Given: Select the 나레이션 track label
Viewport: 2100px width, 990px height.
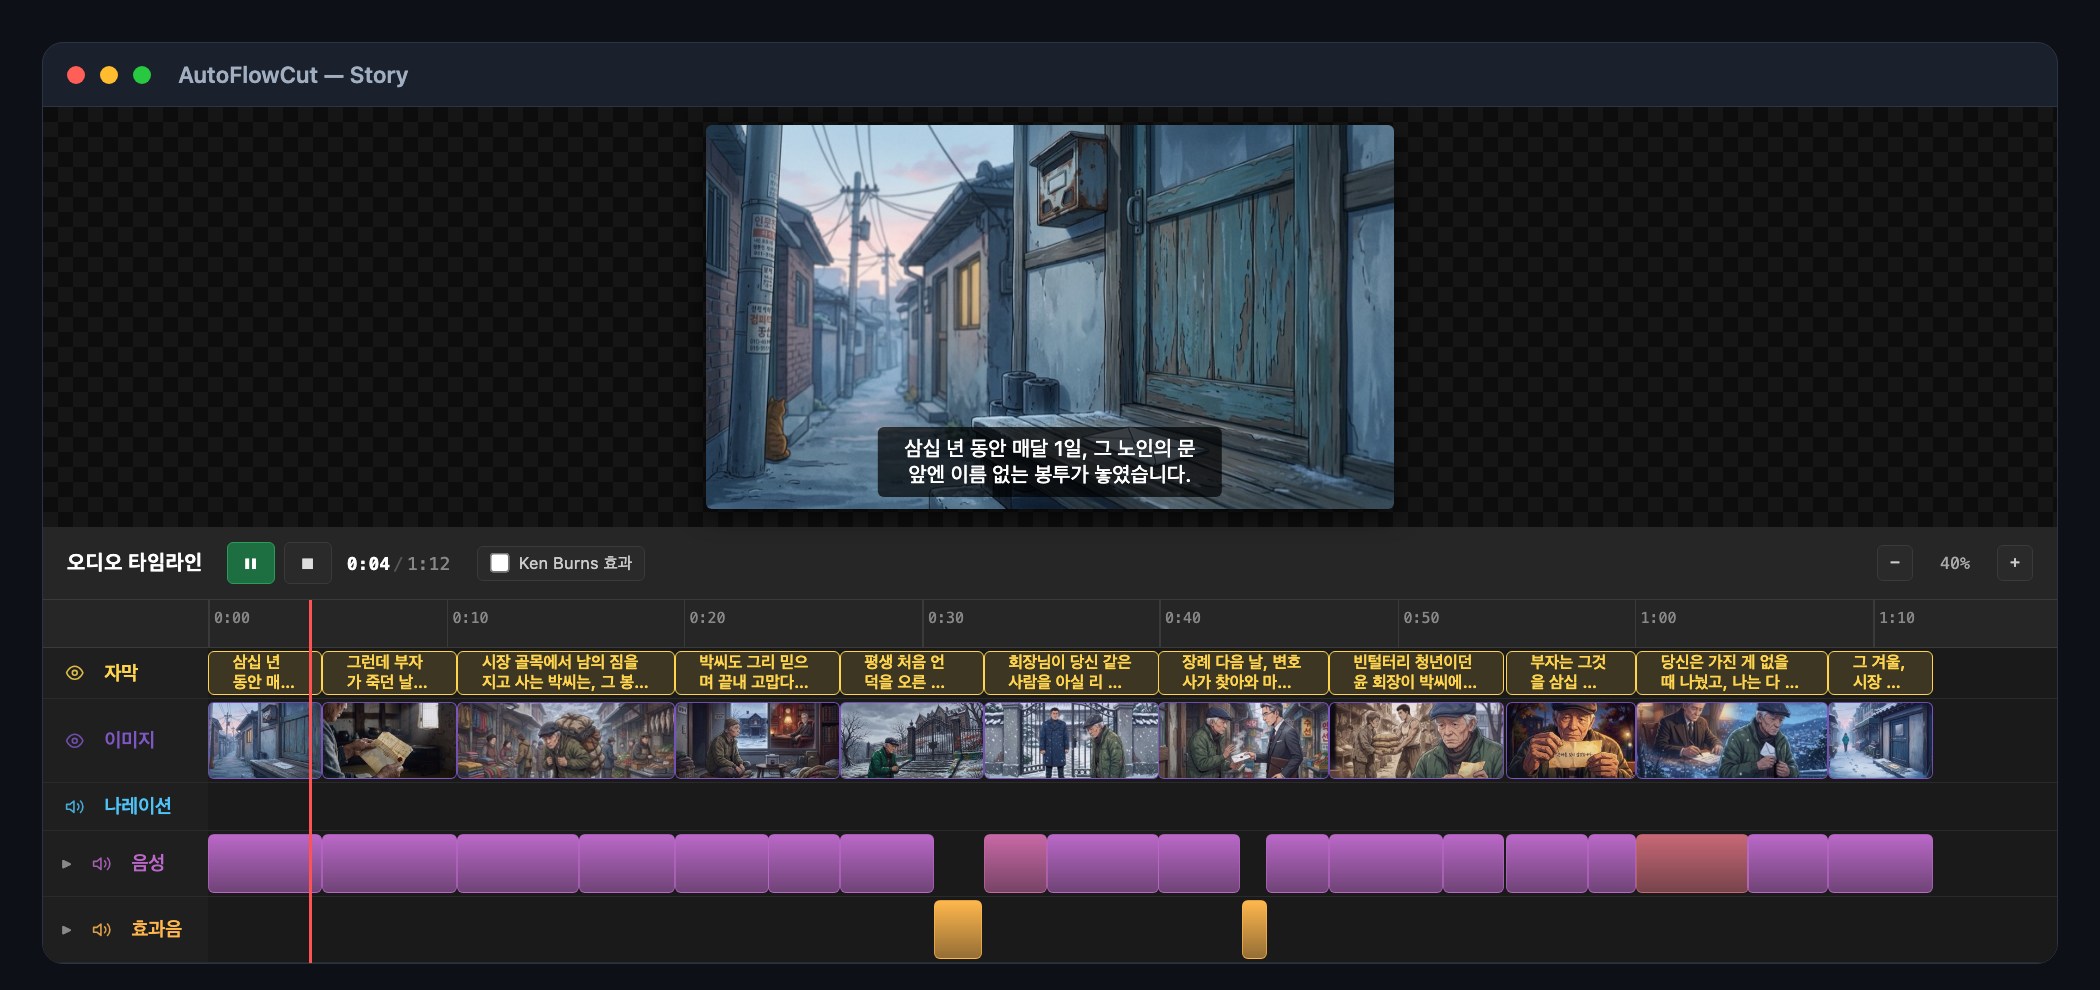Looking at the screenshot, I should point(138,806).
